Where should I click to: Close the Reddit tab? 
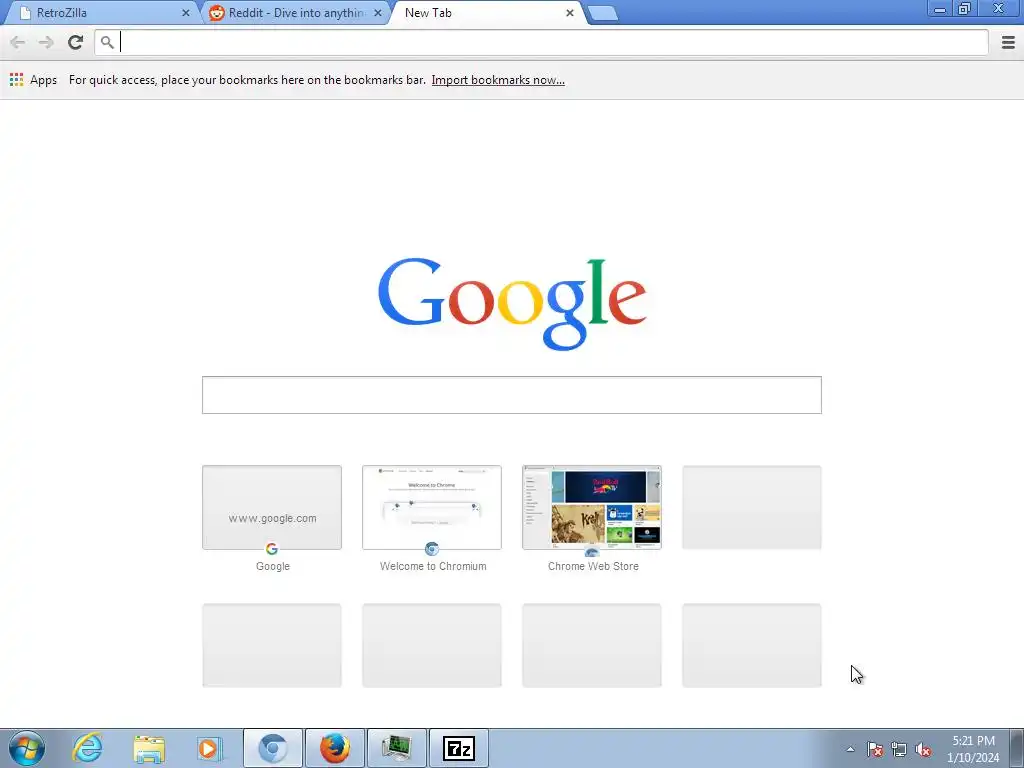pyautogui.click(x=377, y=12)
